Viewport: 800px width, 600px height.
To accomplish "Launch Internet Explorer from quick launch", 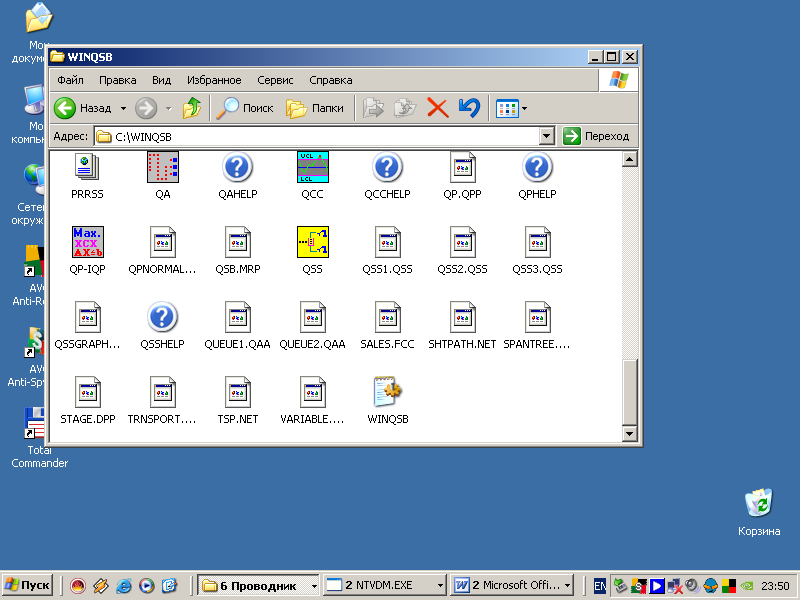I will [x=123, y=585].
